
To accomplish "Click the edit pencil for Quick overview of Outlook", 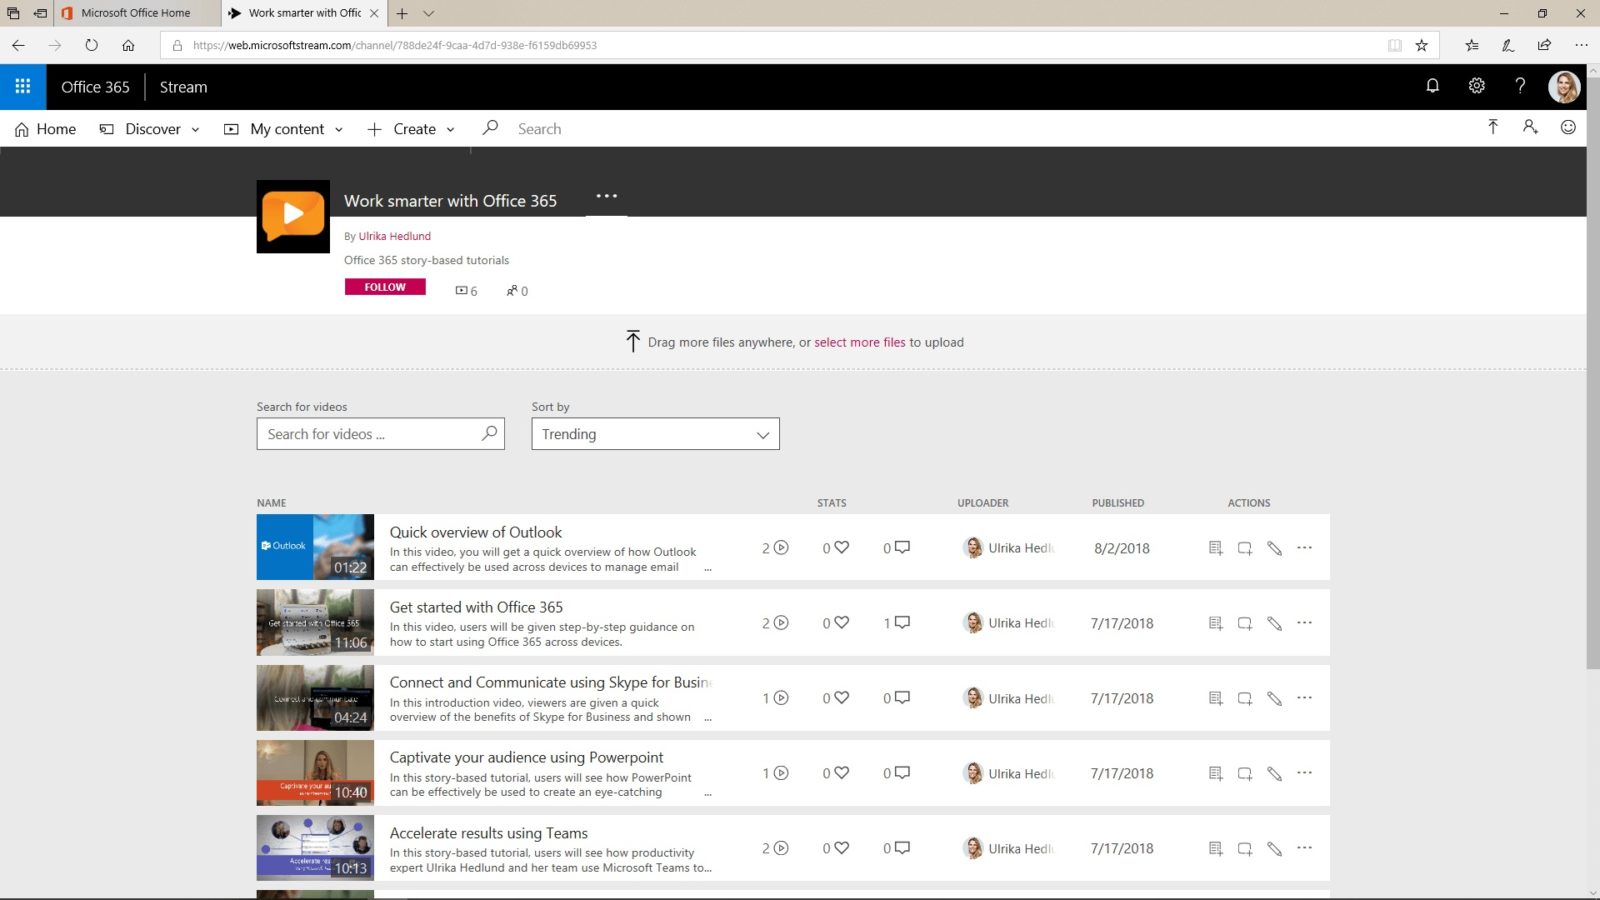I will coord(1274,548).
